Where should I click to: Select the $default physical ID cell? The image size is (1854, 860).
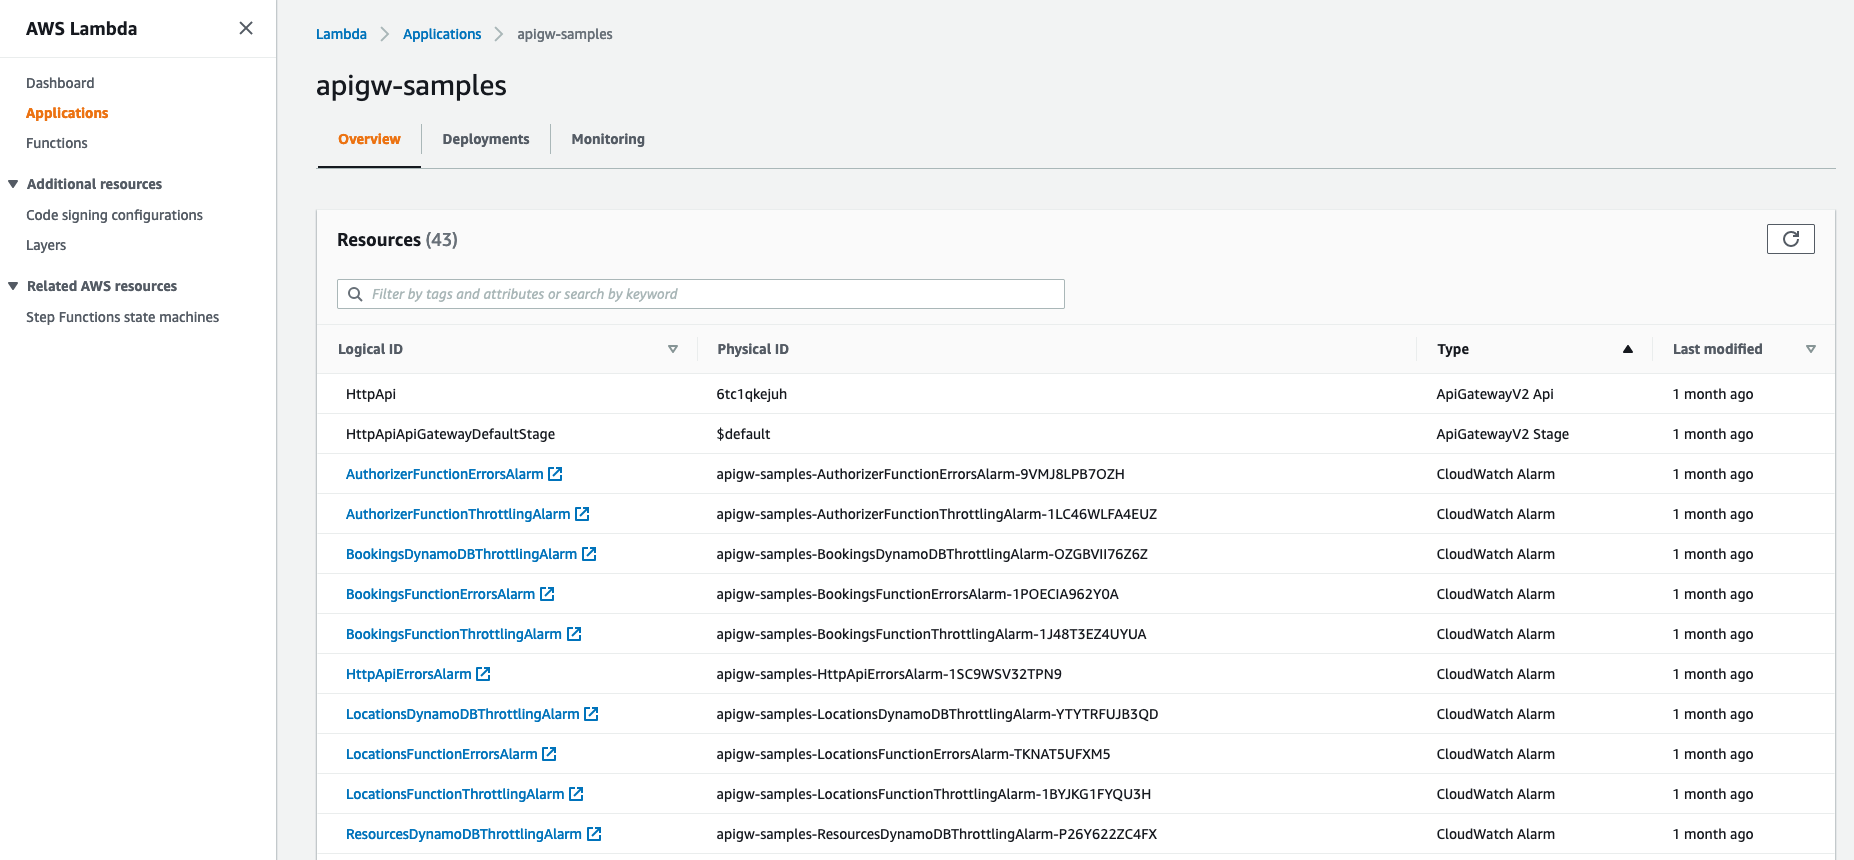click(x=743, y=434)
